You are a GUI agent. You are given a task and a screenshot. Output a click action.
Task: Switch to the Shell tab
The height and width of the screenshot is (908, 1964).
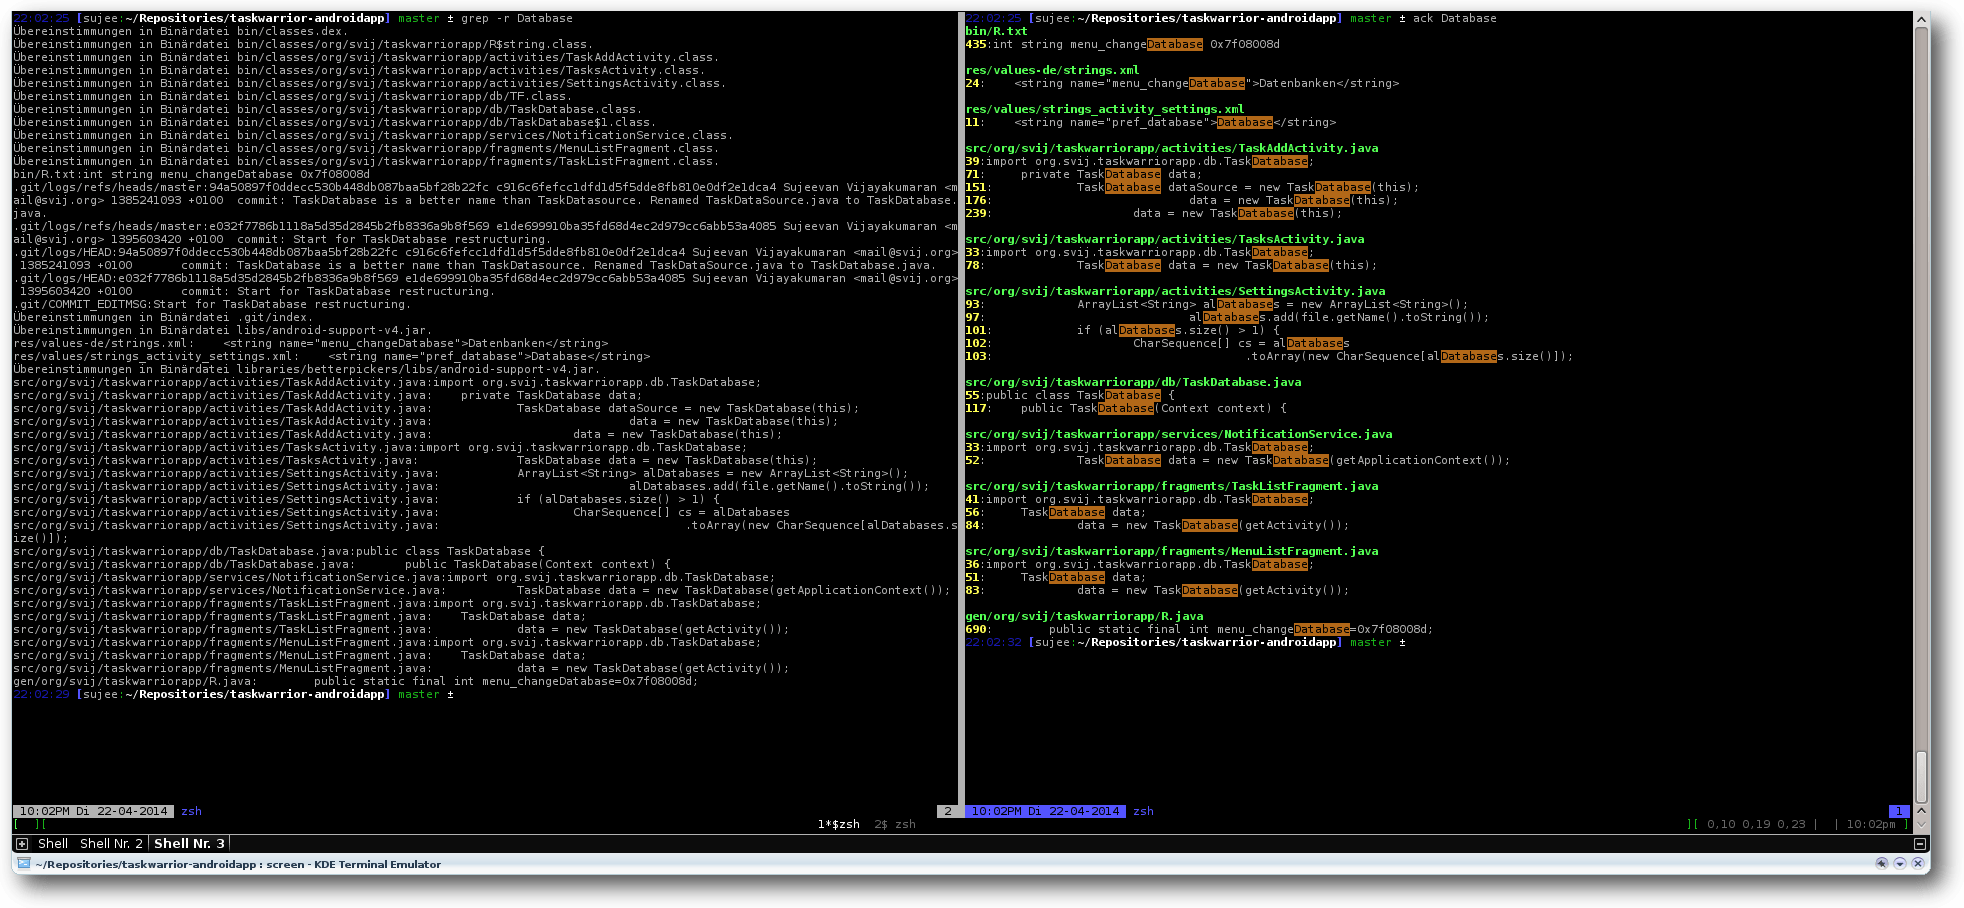(53, 844)
